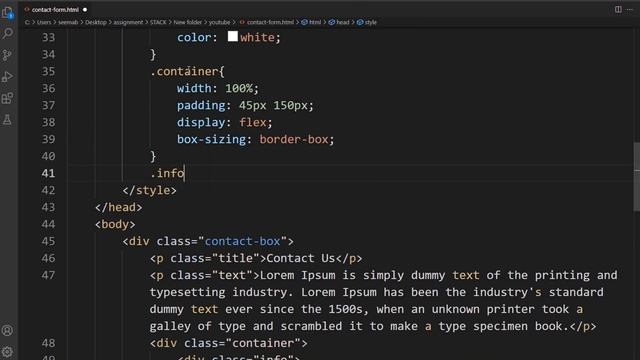Click the '.container{' selector text
The width and height of the screenshot is (640, 360).
pyautogui.click(x=187, y=71)
